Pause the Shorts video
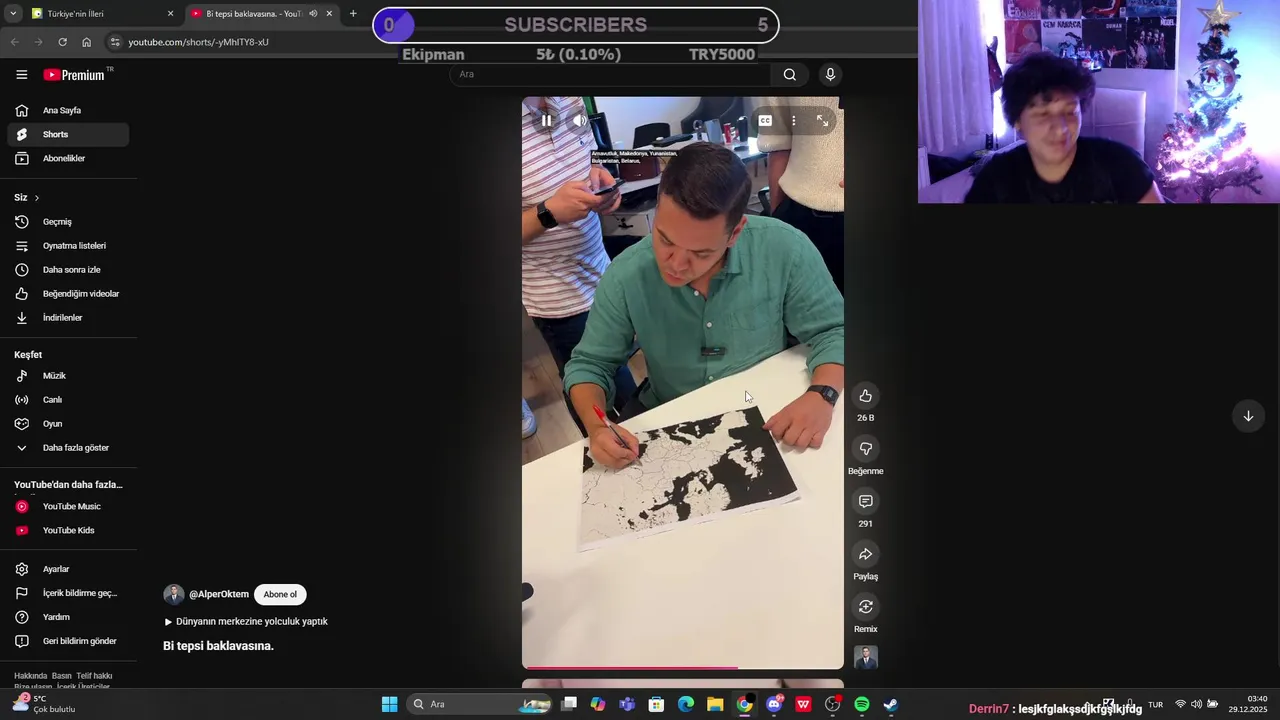The width and height of the screenshot is (1280, 720). click(x=546, y=121)
